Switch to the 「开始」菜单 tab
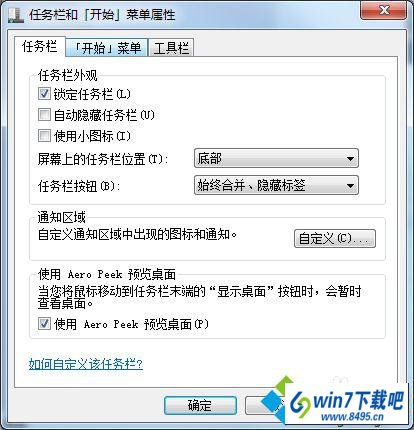414x430 pixels. (x=107, y=48)
